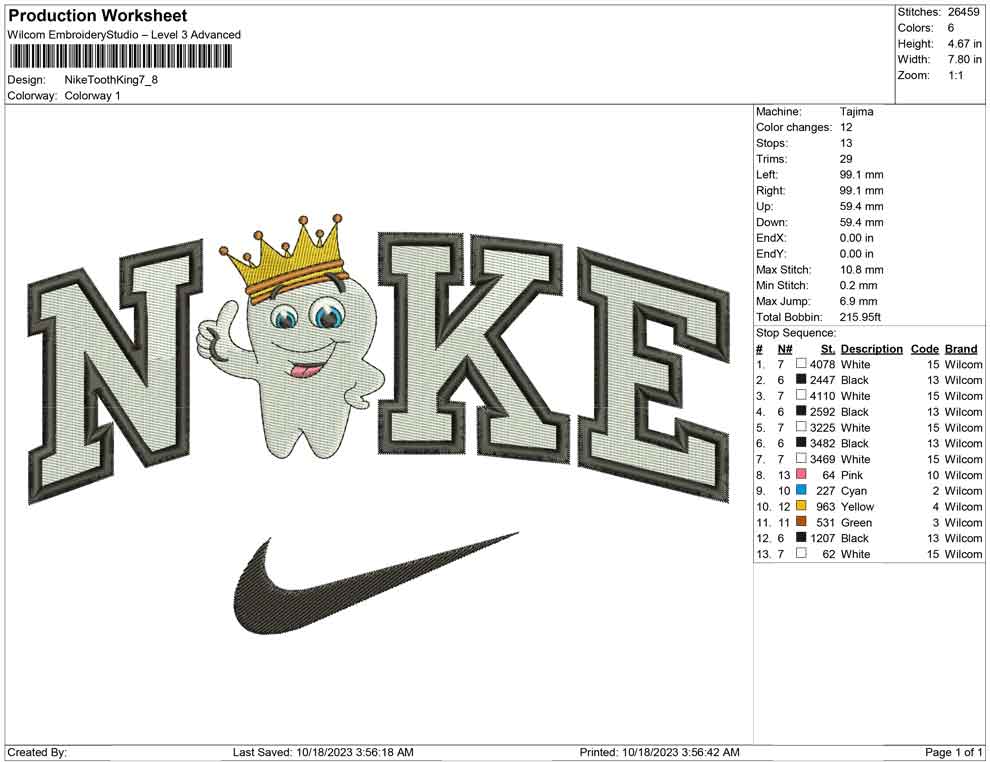Click 'Page 1 of 1' in the footer
The image size is (990, 762).
953,752
